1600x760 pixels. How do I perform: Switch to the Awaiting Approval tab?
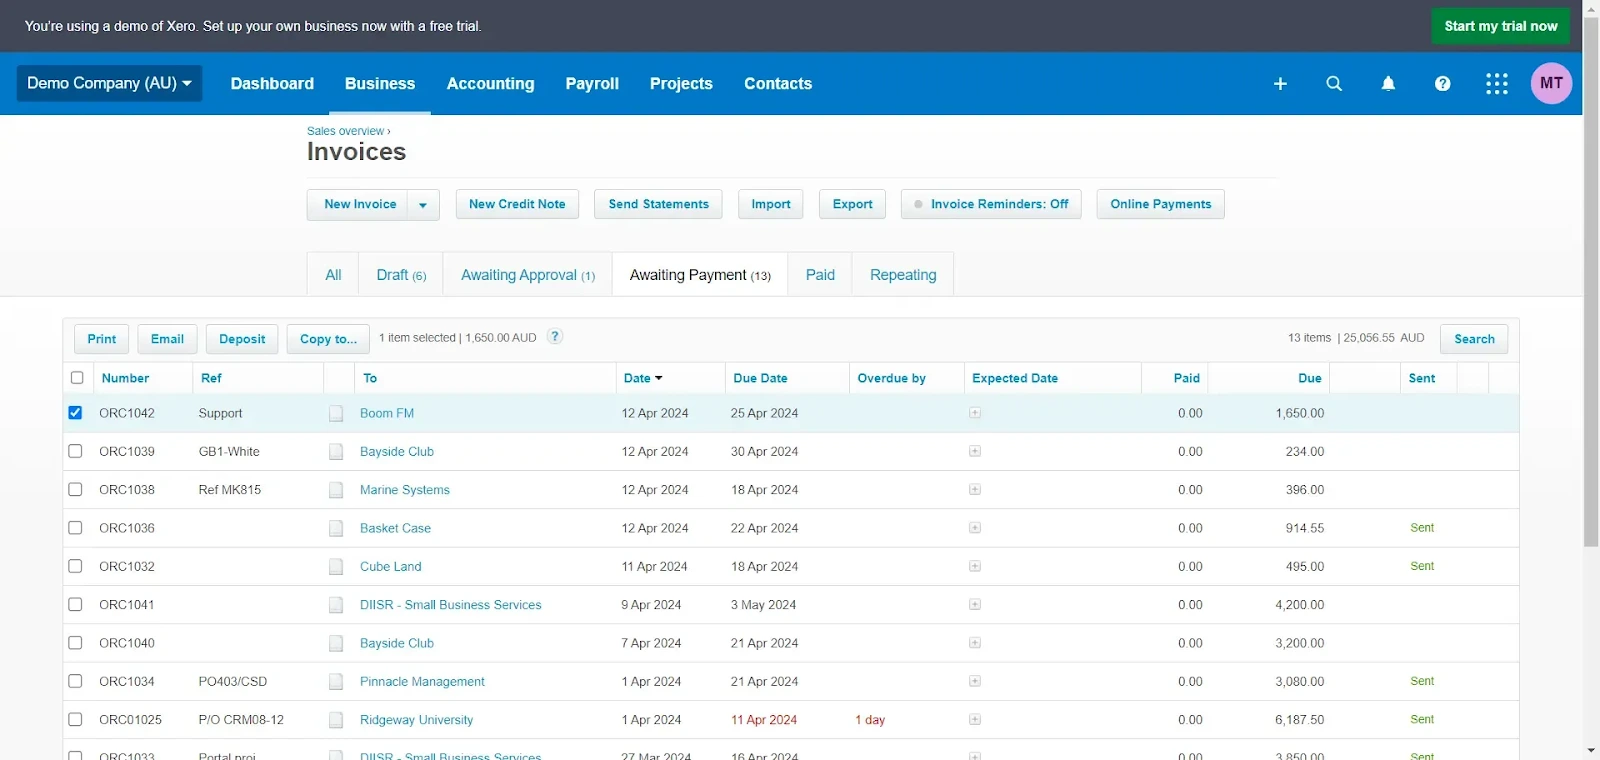click(528, 275)
